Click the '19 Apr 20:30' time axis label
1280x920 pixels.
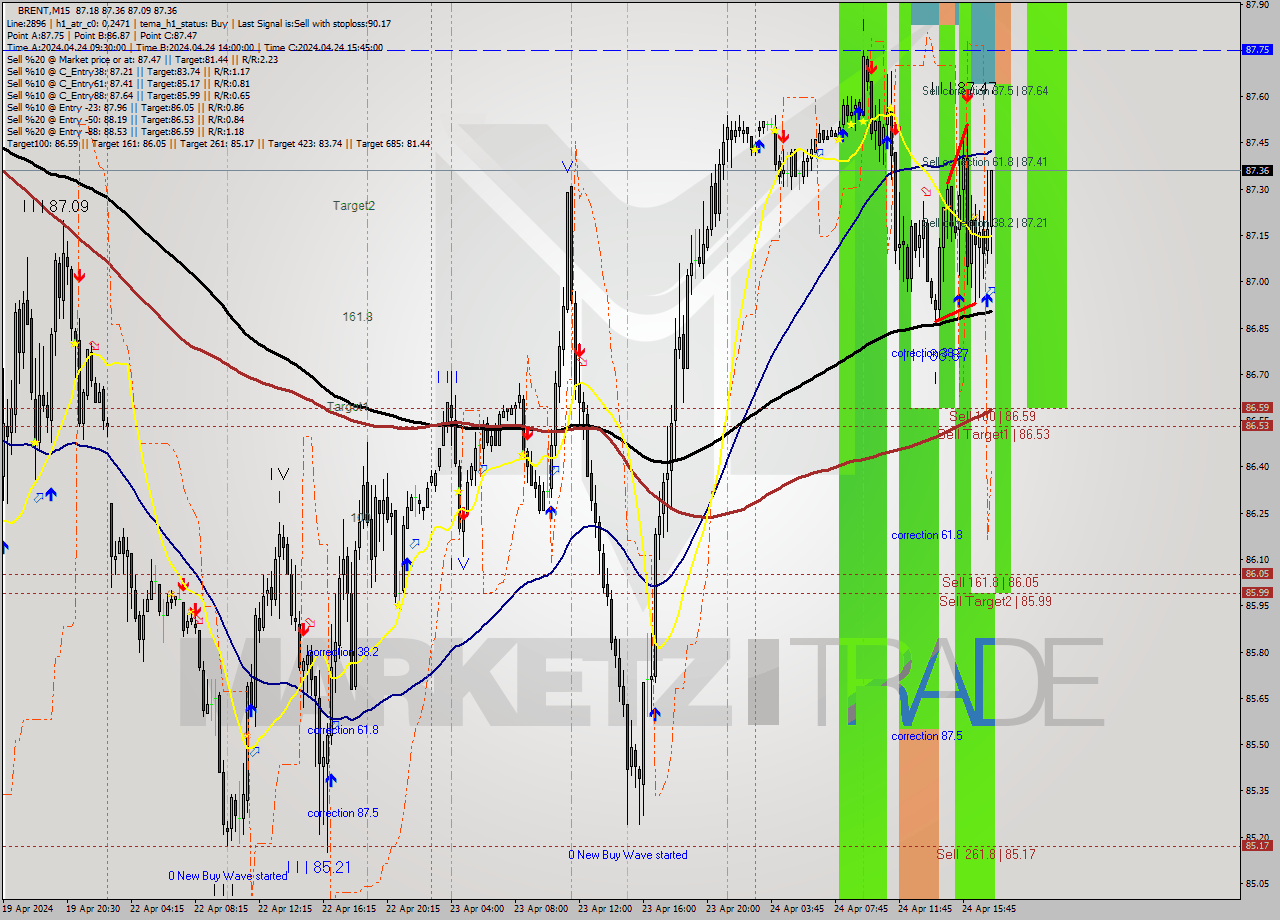pyautogui.click(x=93, y=909)
